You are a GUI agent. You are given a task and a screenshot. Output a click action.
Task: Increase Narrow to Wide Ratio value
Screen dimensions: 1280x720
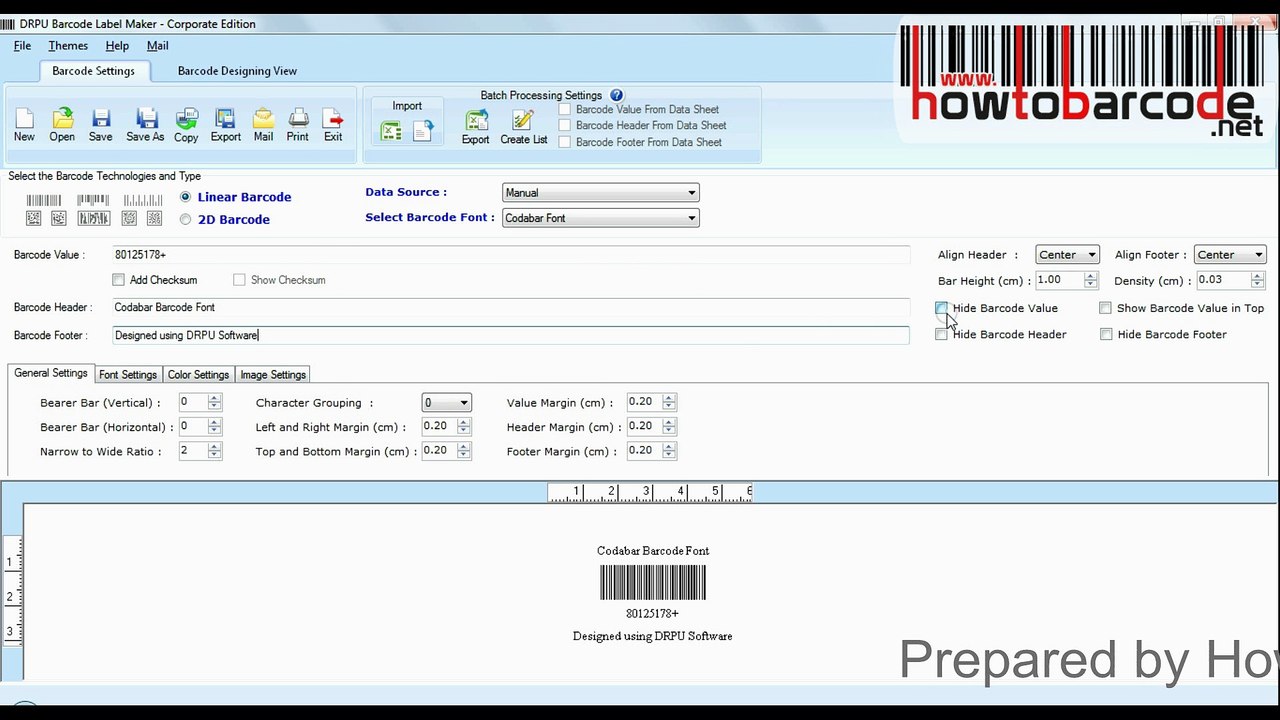click(214, 447)
